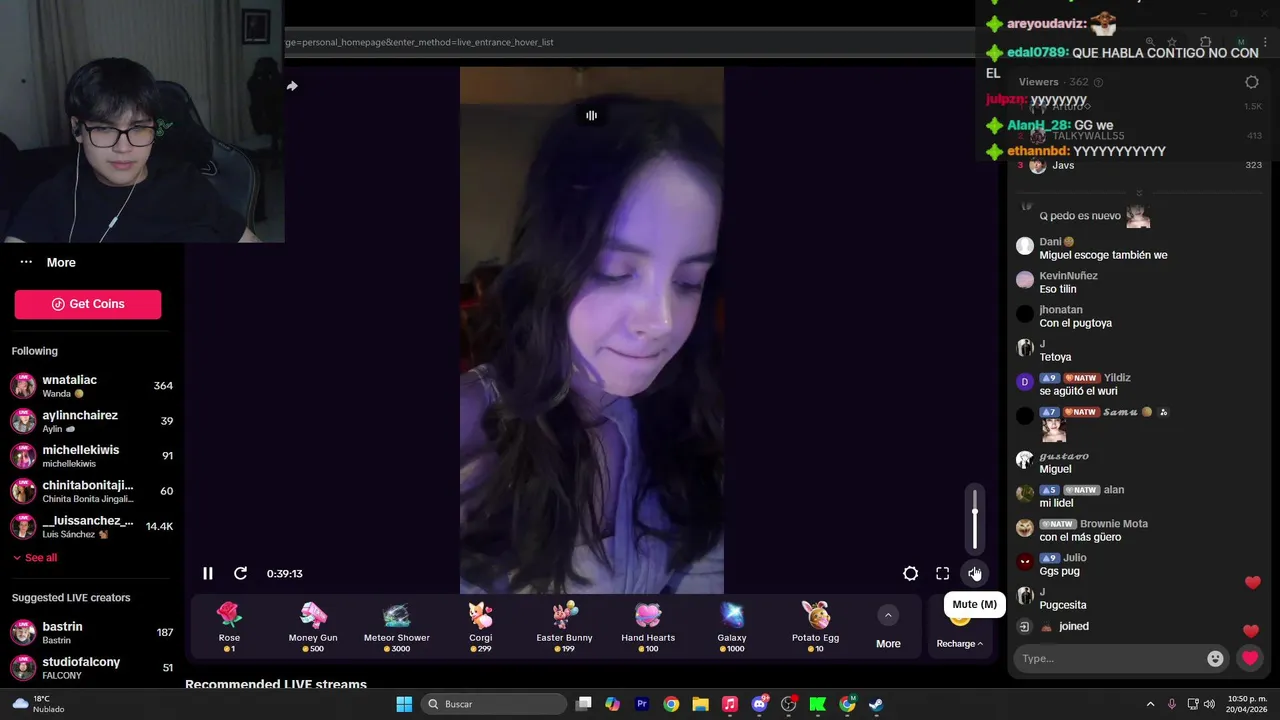
Task: Open the Windows Start menu
Action: (404, 704)
